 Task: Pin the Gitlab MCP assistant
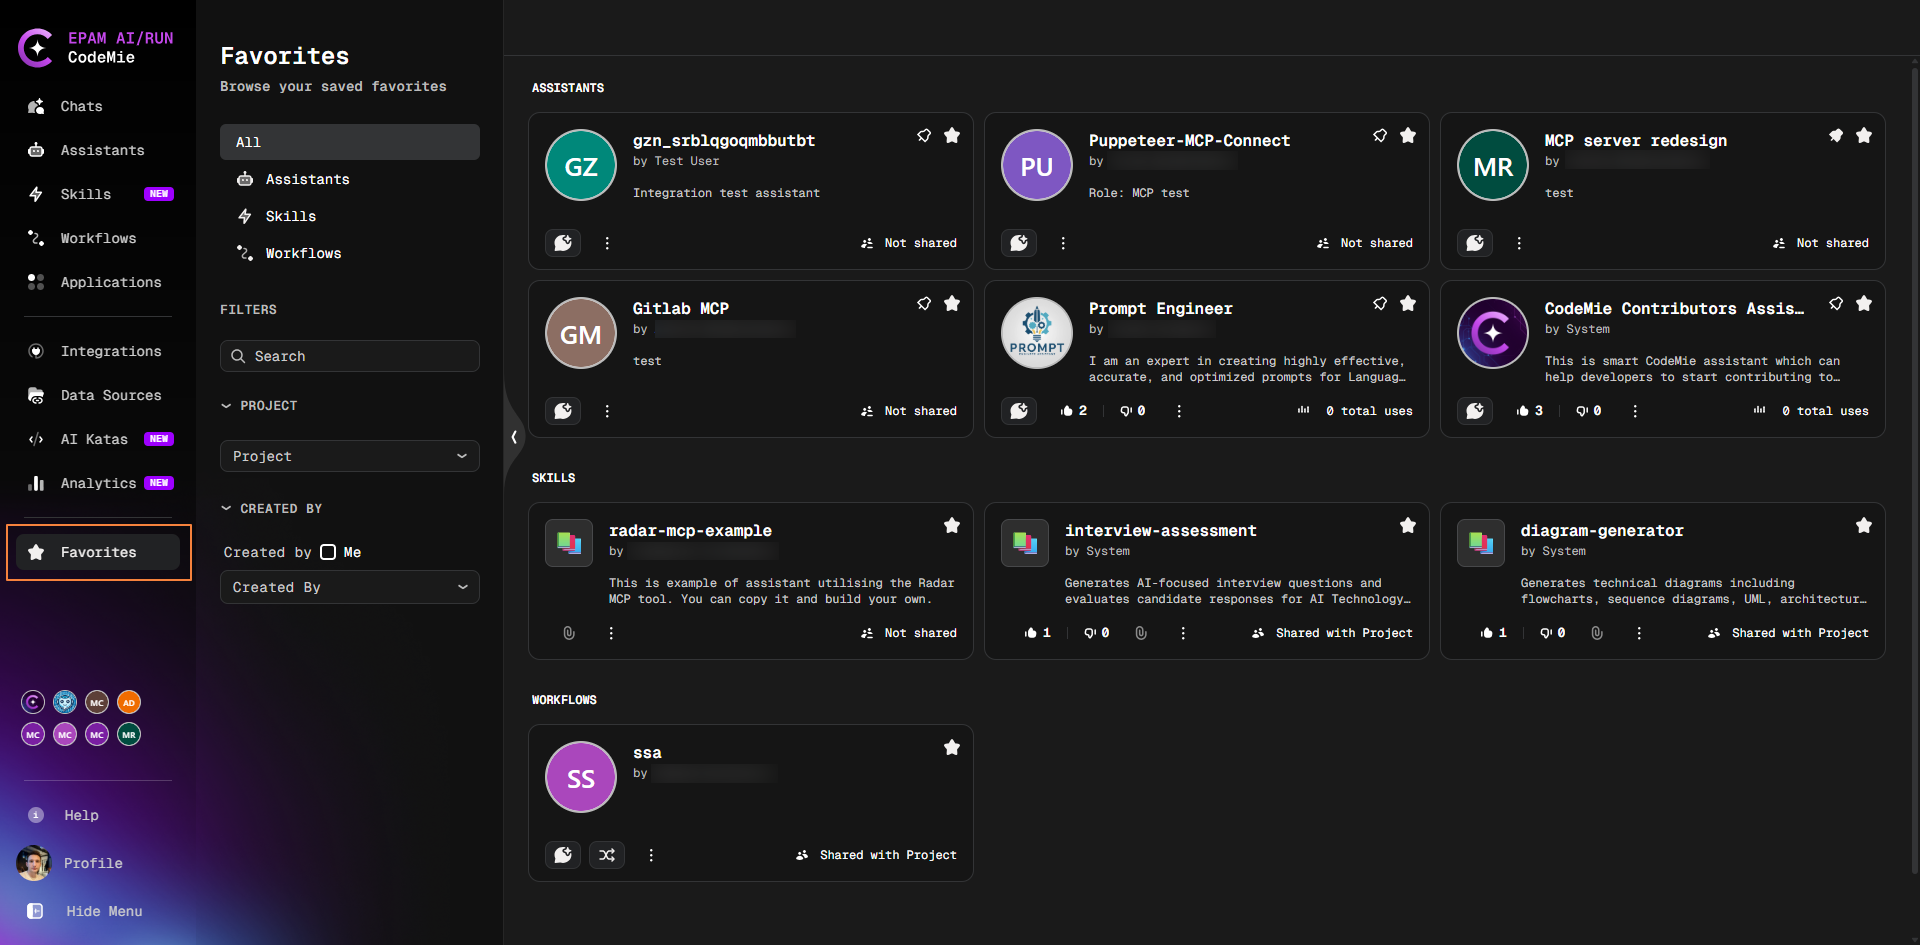tap(924, 303)
